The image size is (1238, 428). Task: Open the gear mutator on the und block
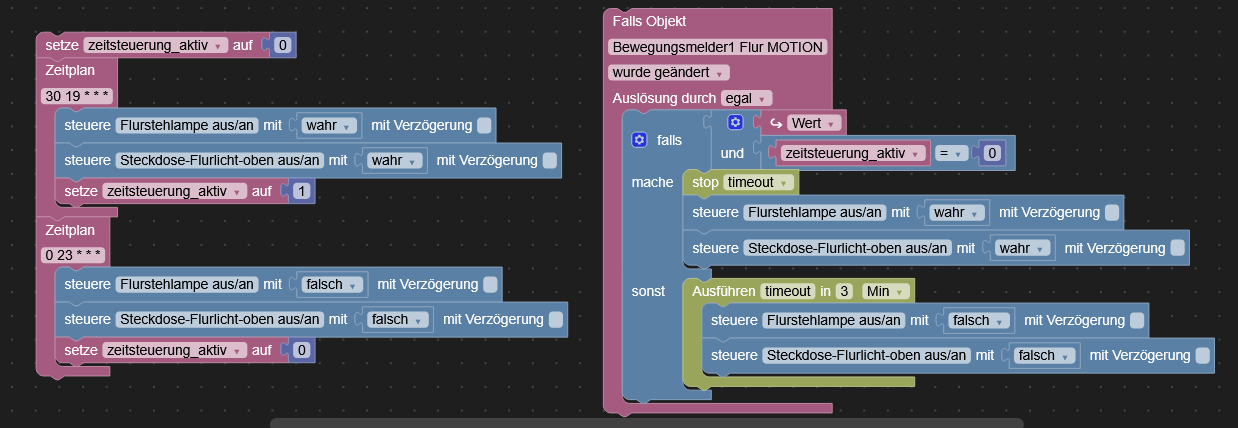[736, 122]
